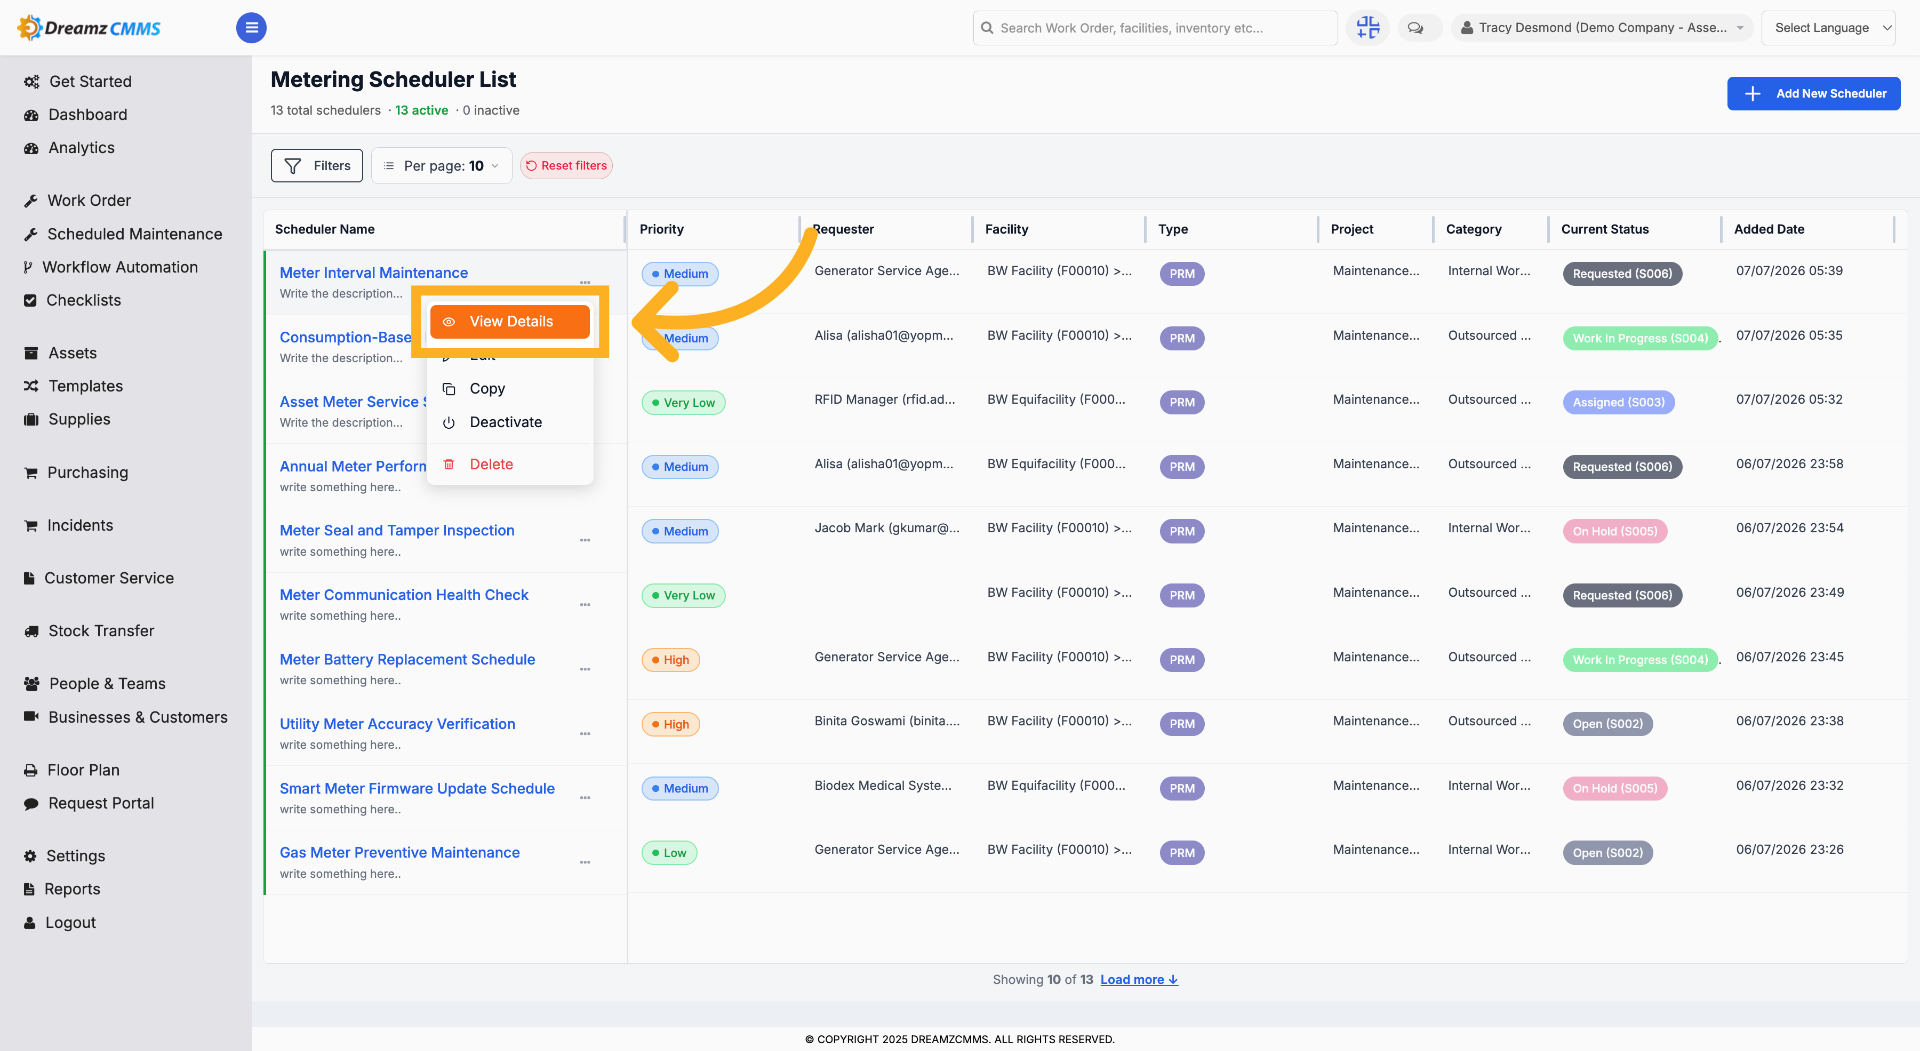1920x1051 pixels.
Task: Expand the Tracy Desmond user account menu
Action: (x=1602, y=28)
